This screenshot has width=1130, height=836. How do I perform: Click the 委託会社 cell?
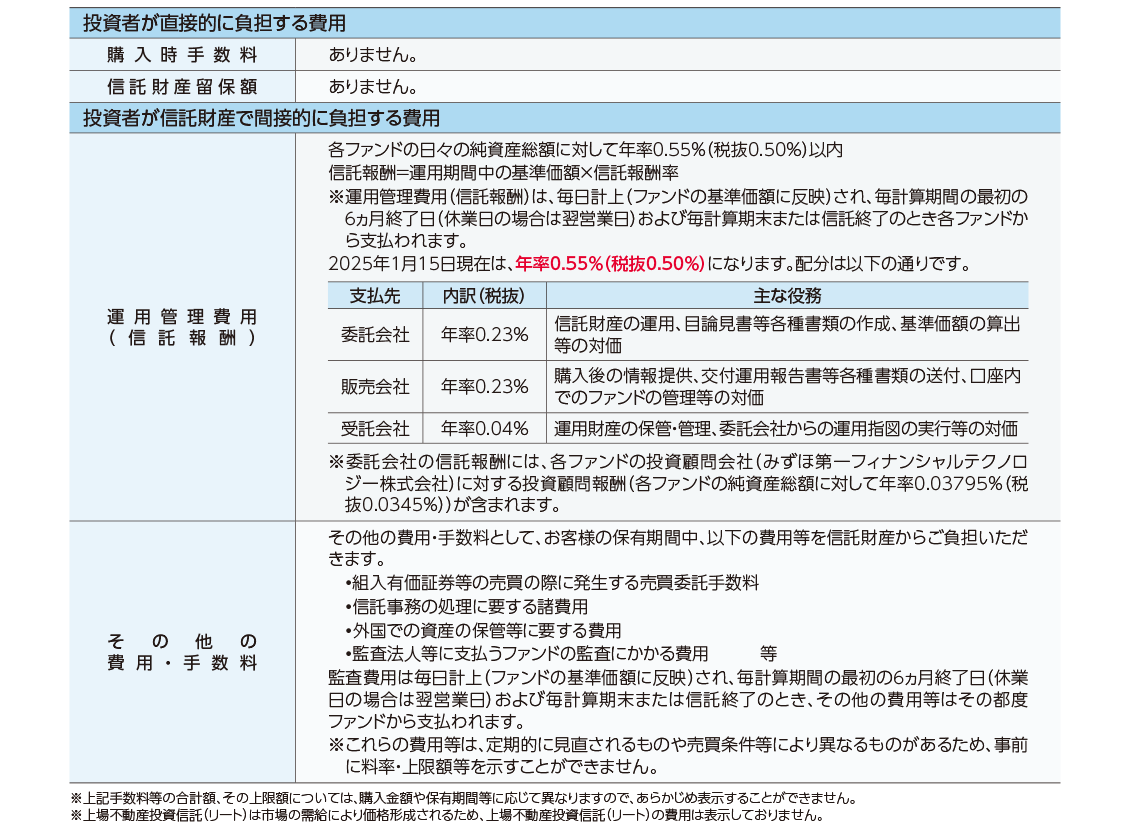pyautogui.click(x=374, y=335)
